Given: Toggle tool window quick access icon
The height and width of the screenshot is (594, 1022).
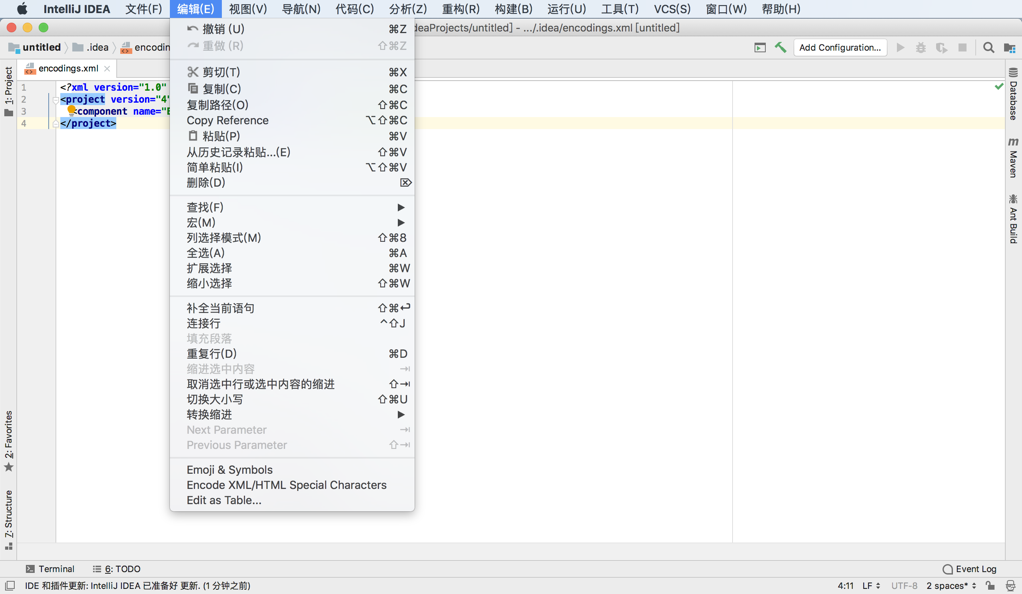Looking at the screenshot, I should click(x=10, y=586).
